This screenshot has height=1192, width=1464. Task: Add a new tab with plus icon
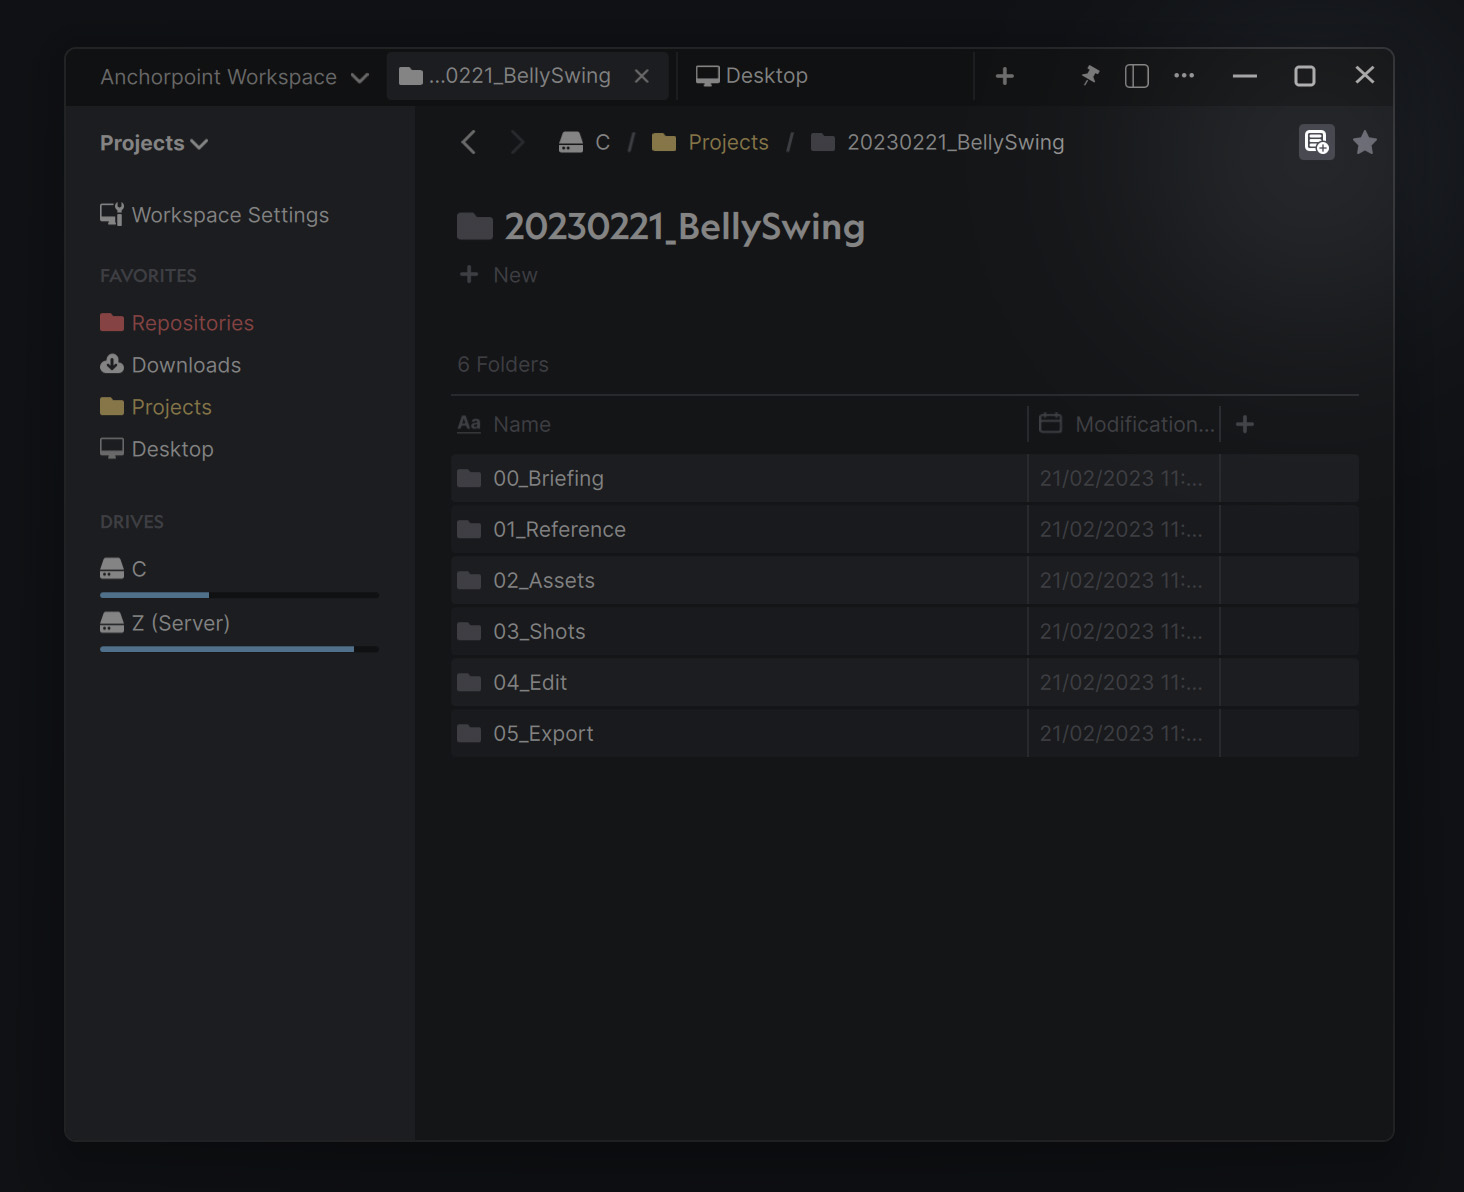tap(1005, 76)
